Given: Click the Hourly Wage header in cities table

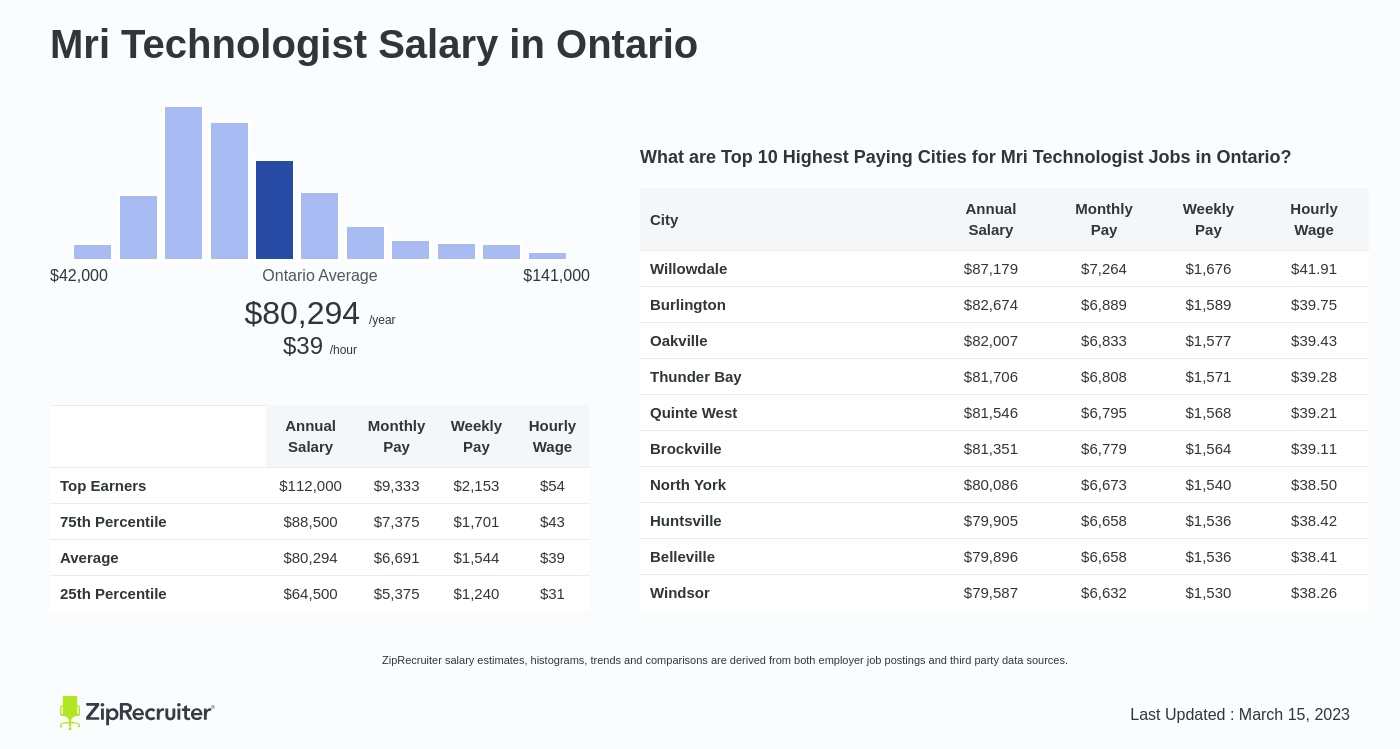Looking at the screenshot, I should click(1314, 219).
